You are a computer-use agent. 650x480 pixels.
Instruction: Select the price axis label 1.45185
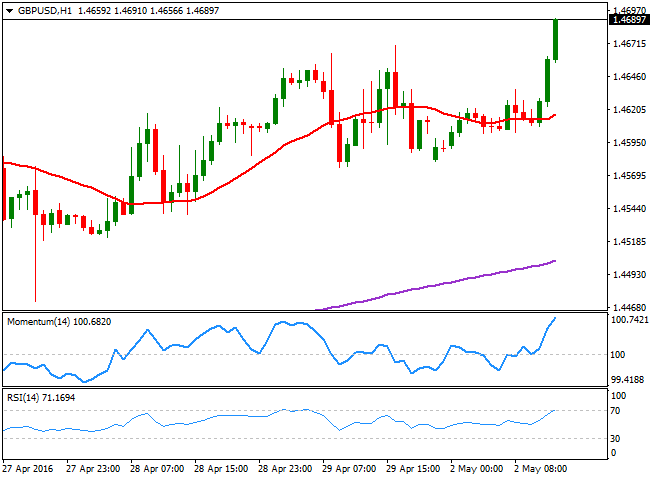(629, 241)
